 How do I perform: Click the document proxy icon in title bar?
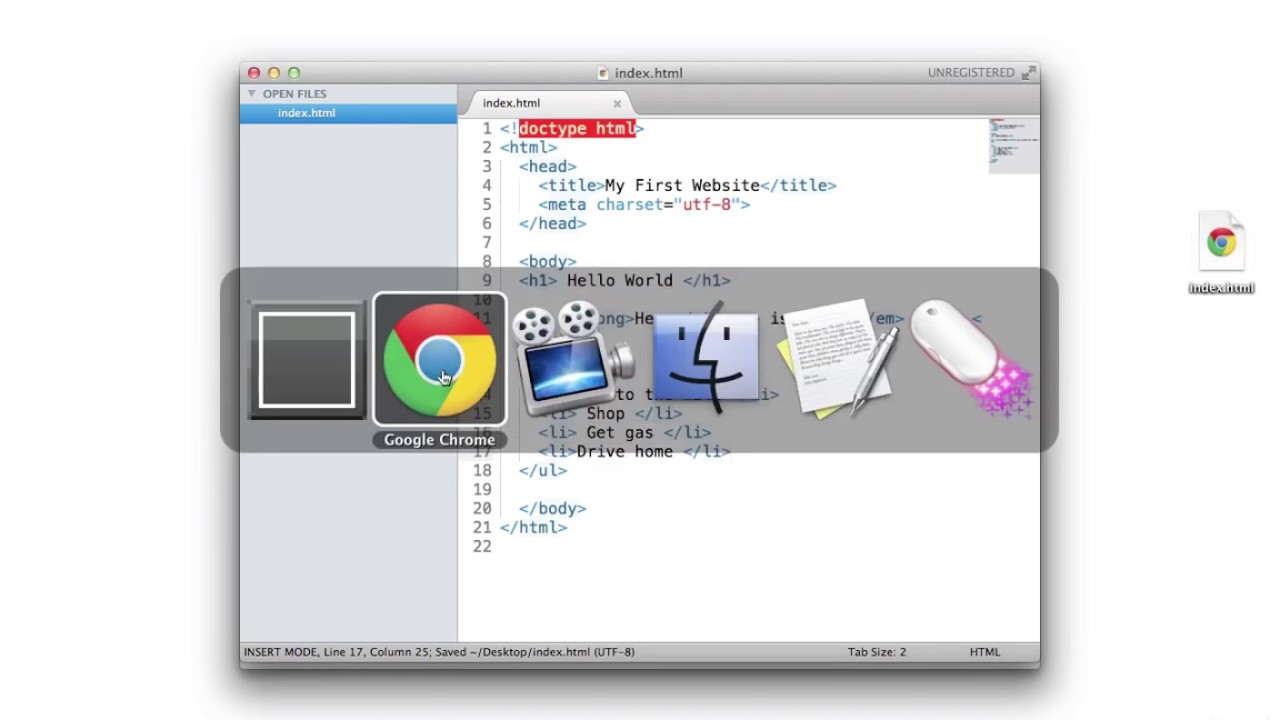coord(603,73)
